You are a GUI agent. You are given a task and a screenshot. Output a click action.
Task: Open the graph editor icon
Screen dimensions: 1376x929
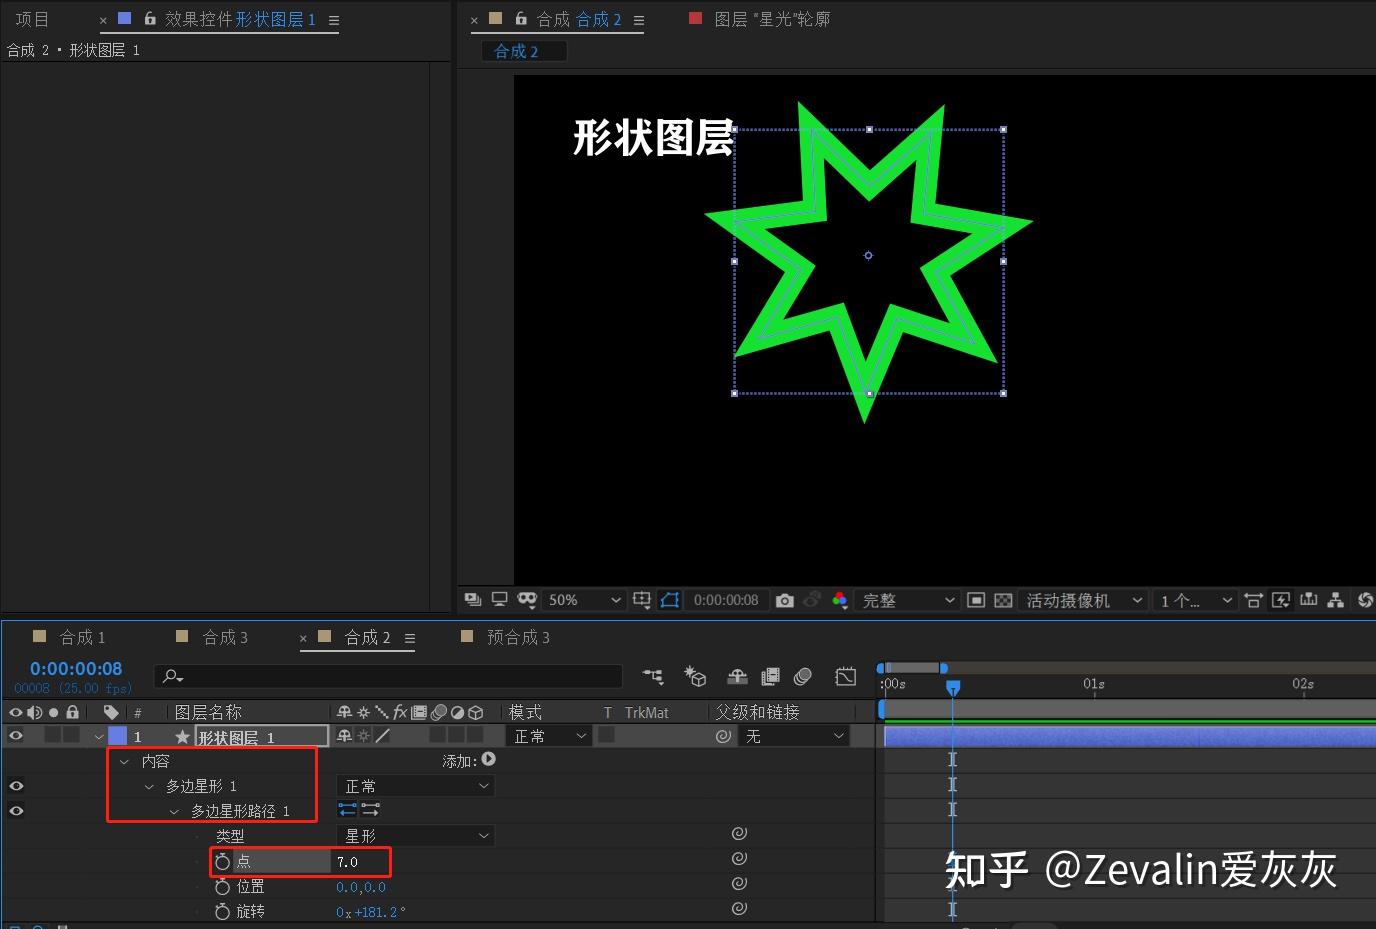(x=845, y=677)
